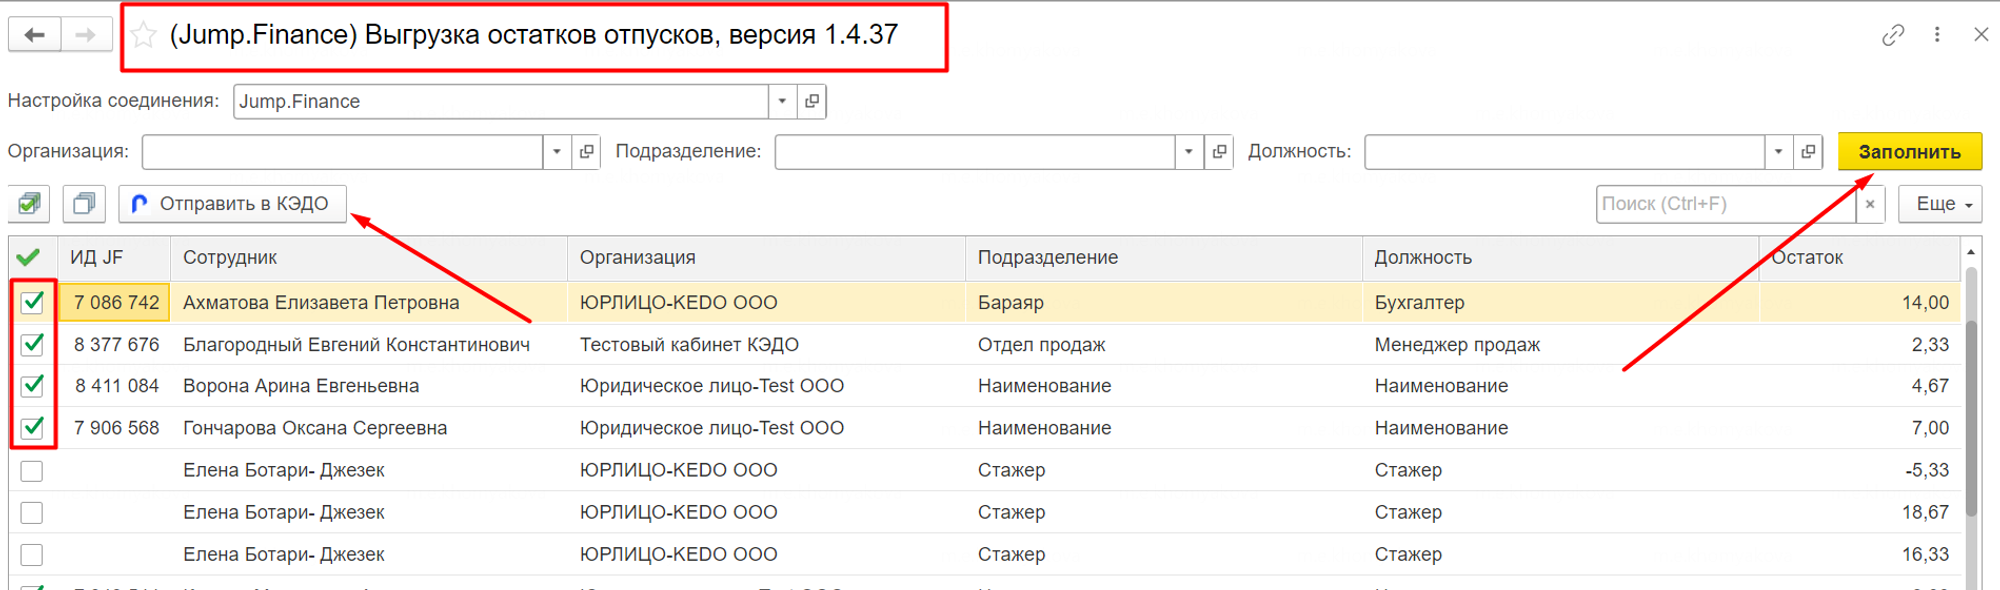The height and width of the screenshot is (590, 2000).
Task: Uncheck the Ворона Арина Евгеньевна row
Action: click(x=32, y=386)
